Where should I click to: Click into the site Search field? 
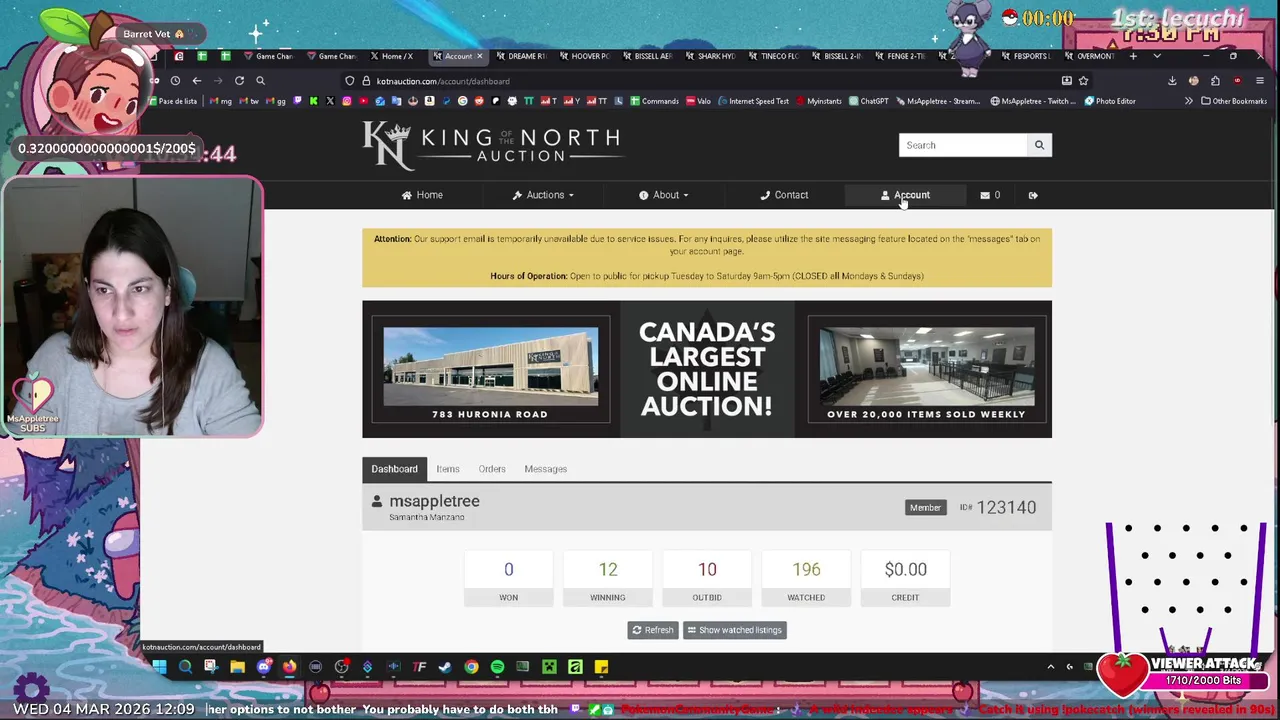pyautogui.click(x=962, y=145)
